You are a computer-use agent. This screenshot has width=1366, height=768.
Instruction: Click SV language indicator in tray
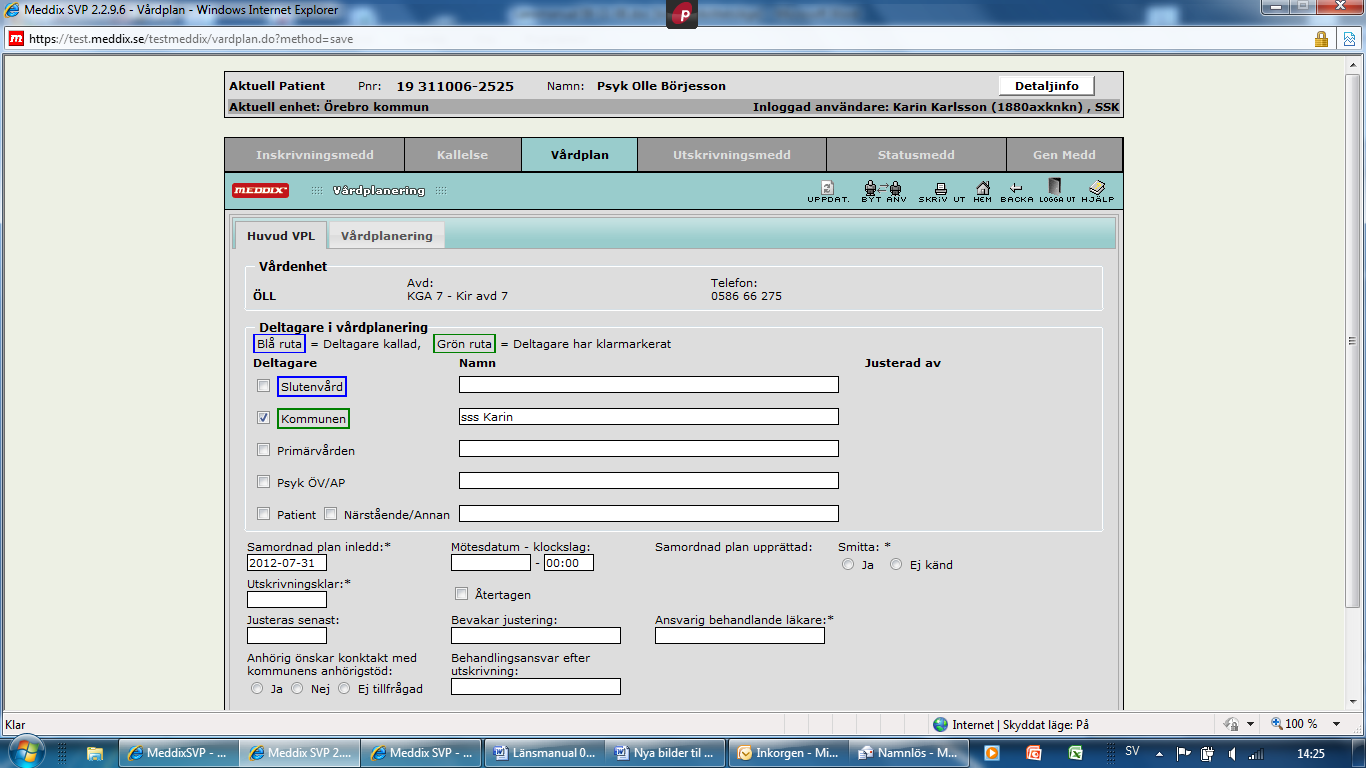point(1132,751)
